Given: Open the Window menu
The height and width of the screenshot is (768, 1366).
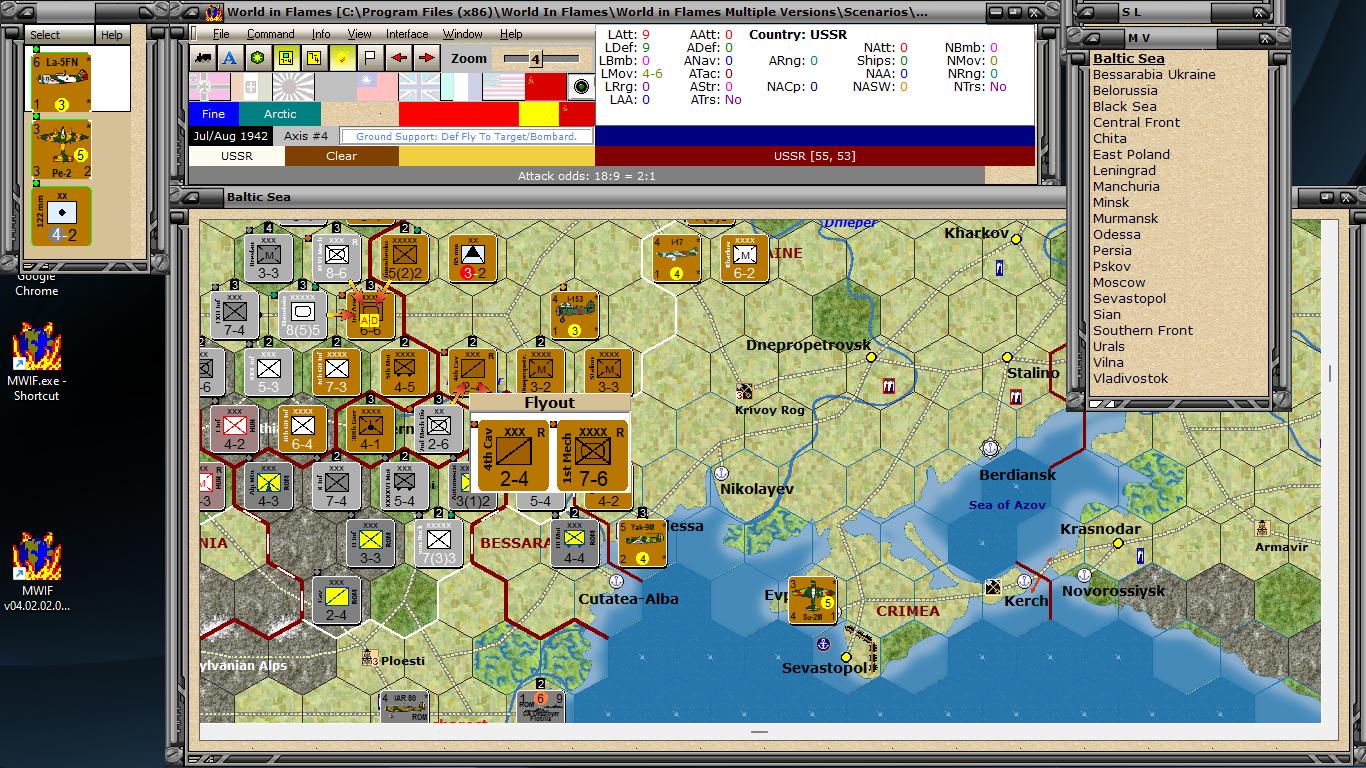Looking at the screenshot, I should click(463, 34).
